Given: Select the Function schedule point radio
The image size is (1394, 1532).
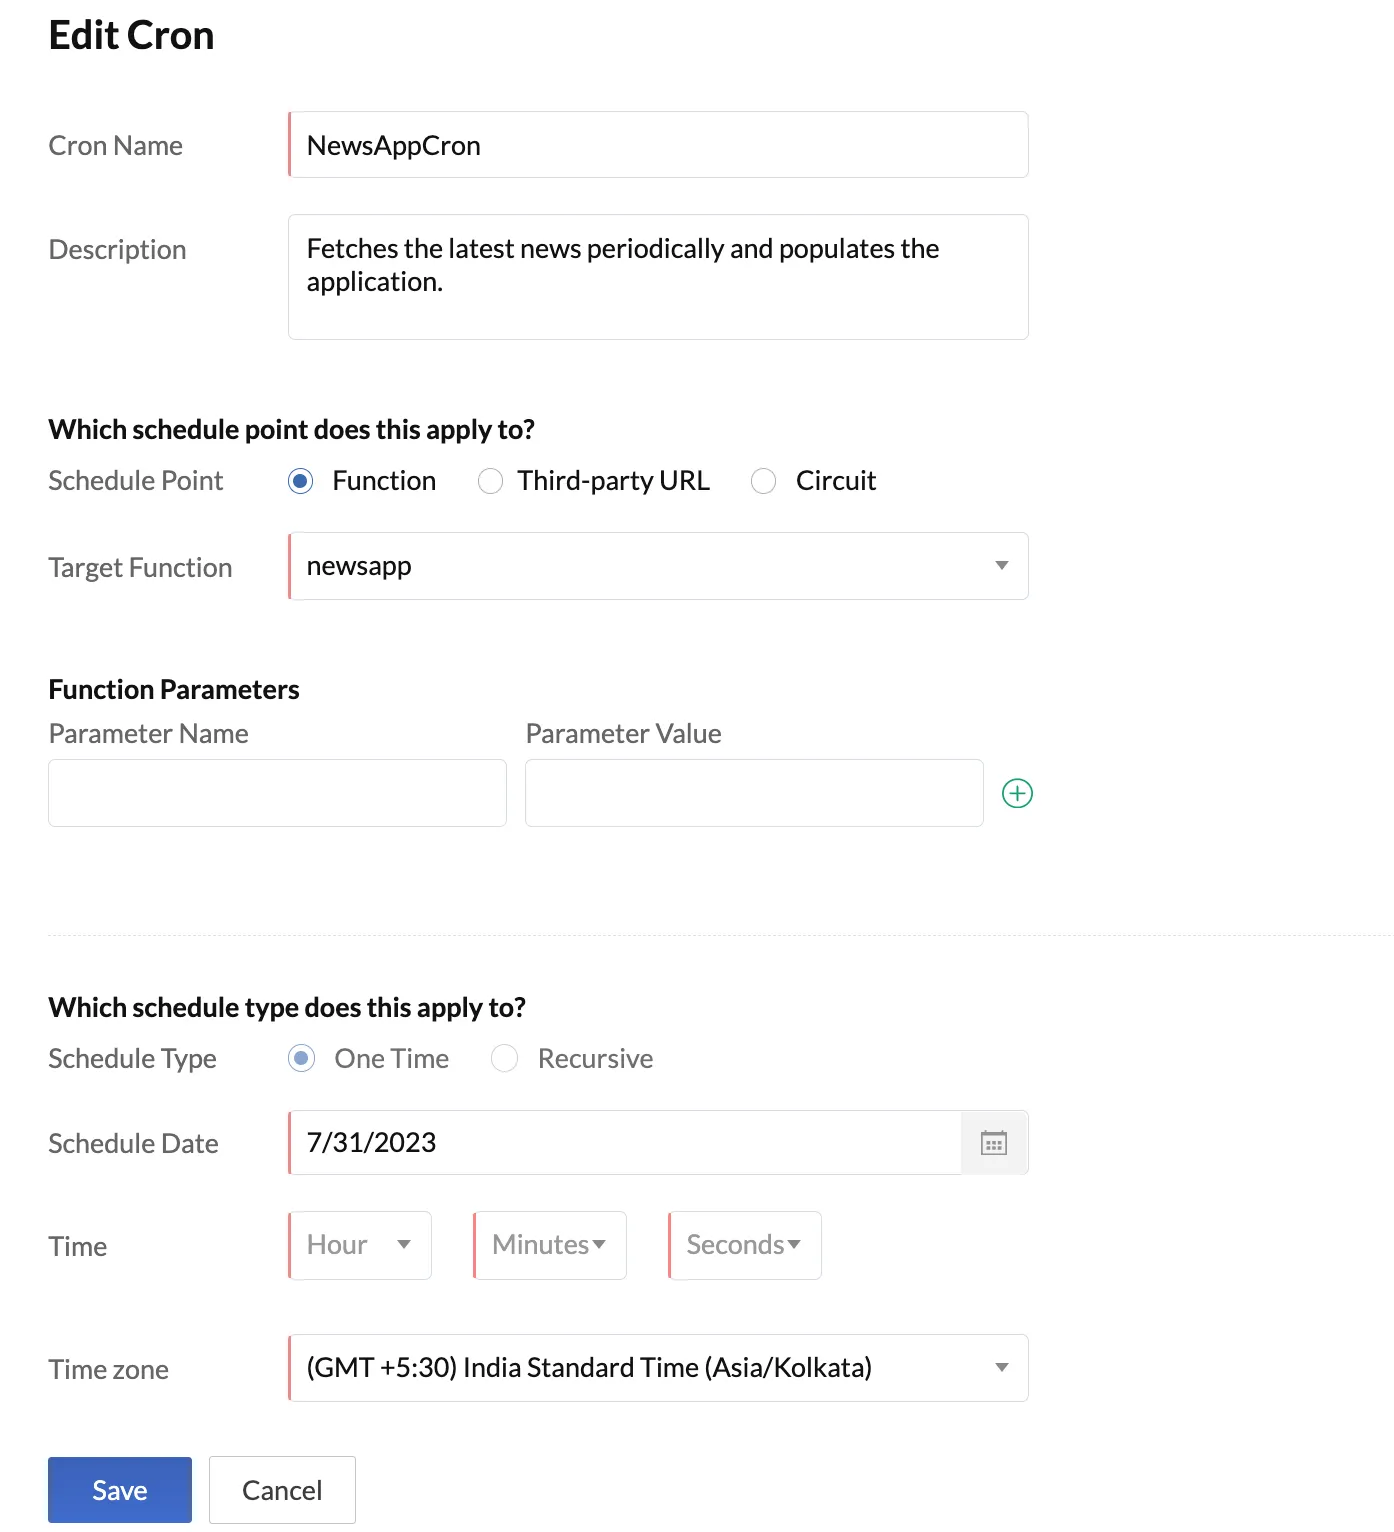Looking at the screenshot, I should click(301, 481).
